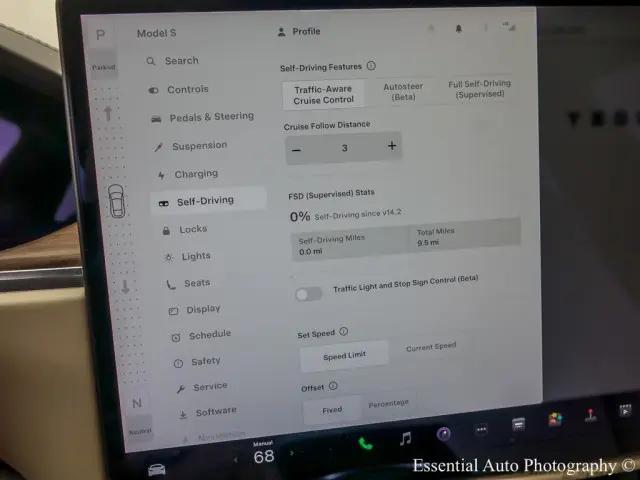Click the toggle icon beside Controls
This screenshot has height=480, width=640.
point(153,90)
